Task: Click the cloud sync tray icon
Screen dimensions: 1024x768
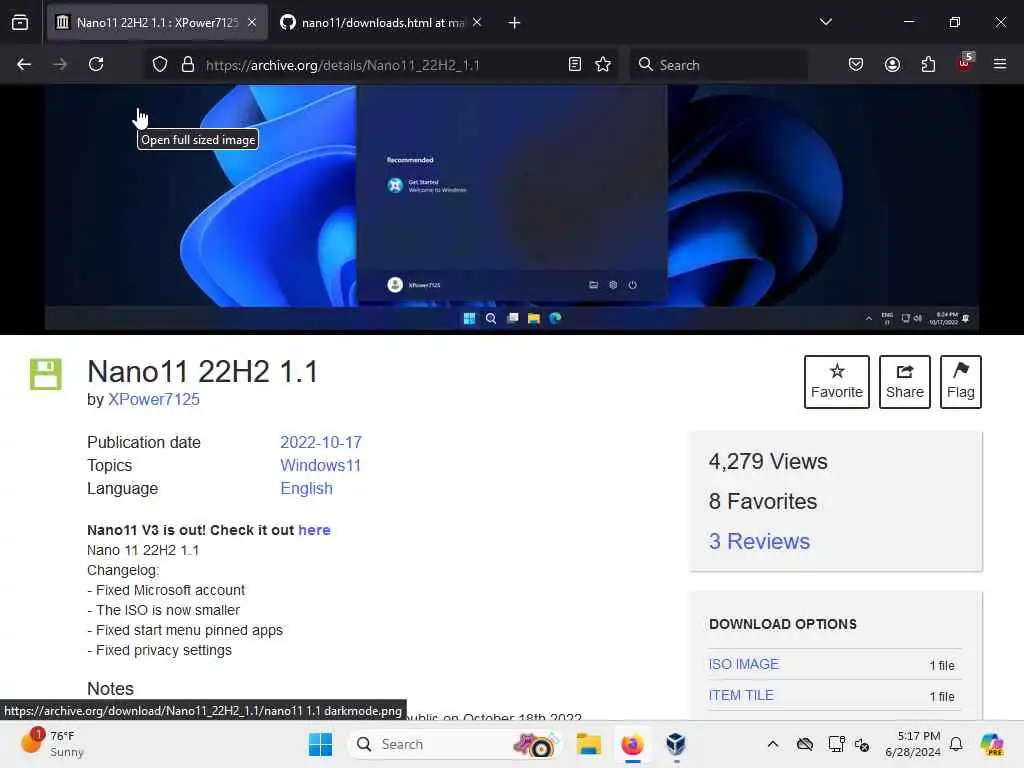Action: (x=805, y=744)
